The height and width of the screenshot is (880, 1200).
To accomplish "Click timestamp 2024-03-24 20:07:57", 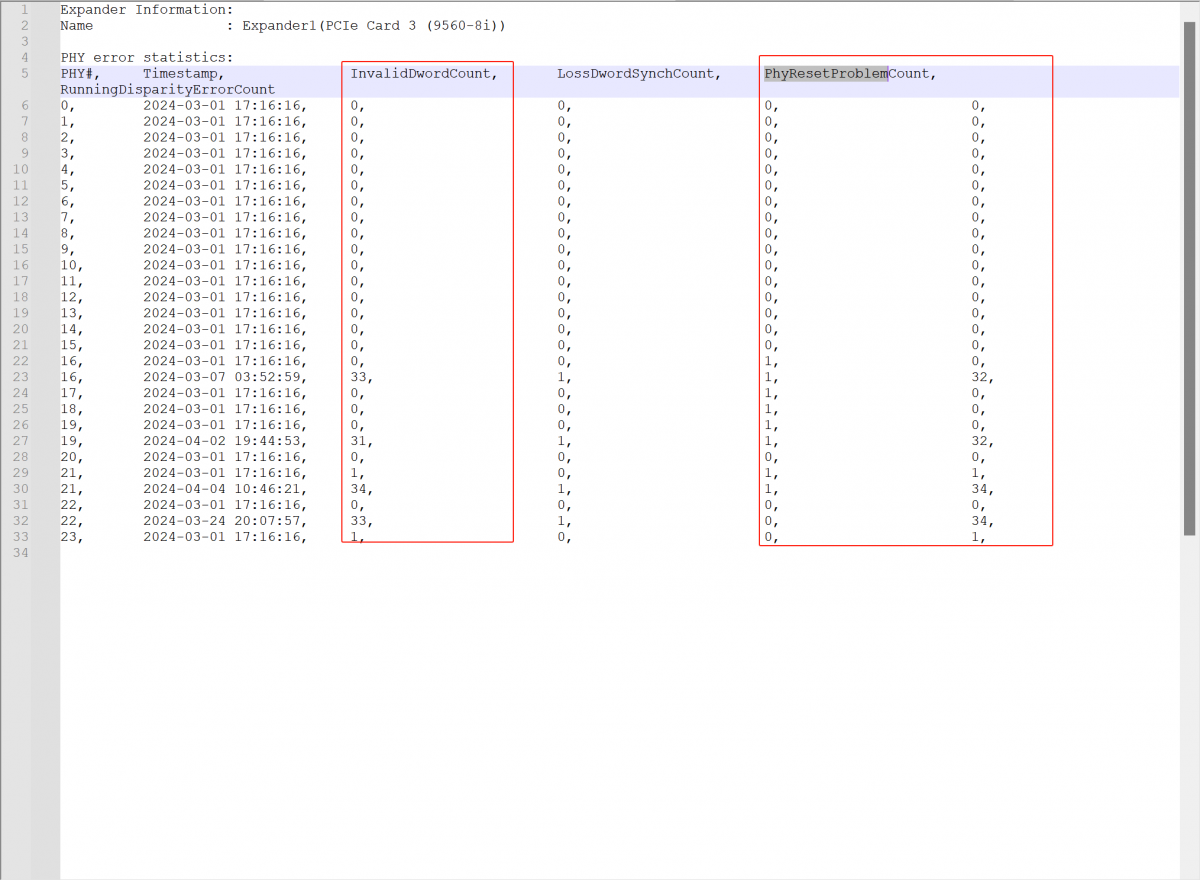I will pos(224,521).
